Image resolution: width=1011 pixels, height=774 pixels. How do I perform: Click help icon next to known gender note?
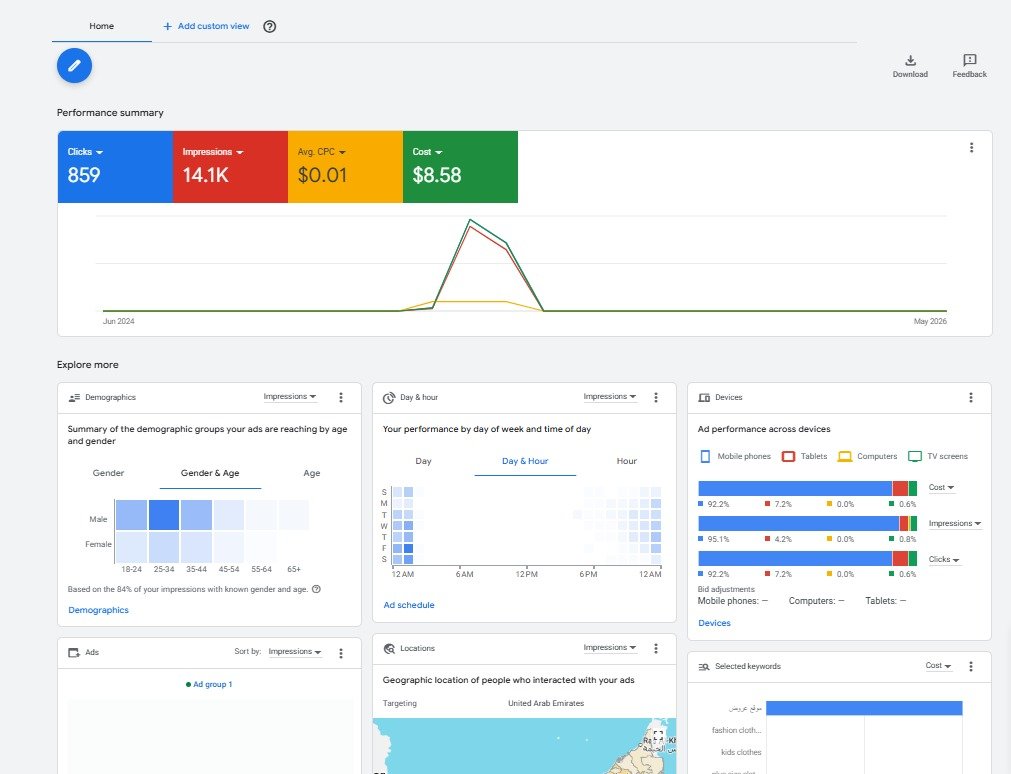[316, 589]
